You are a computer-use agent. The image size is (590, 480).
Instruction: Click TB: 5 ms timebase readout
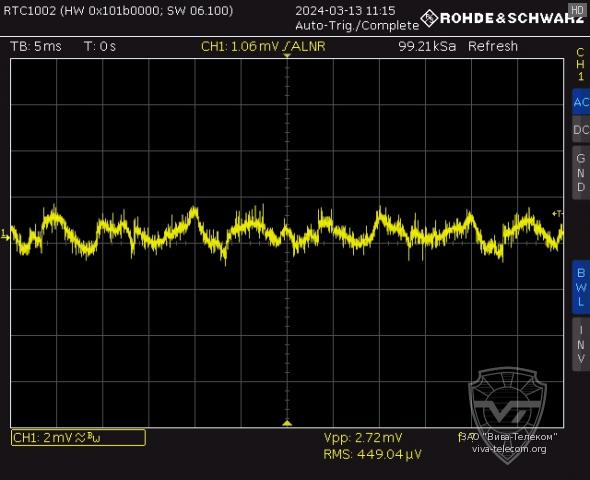coord(36,46)
